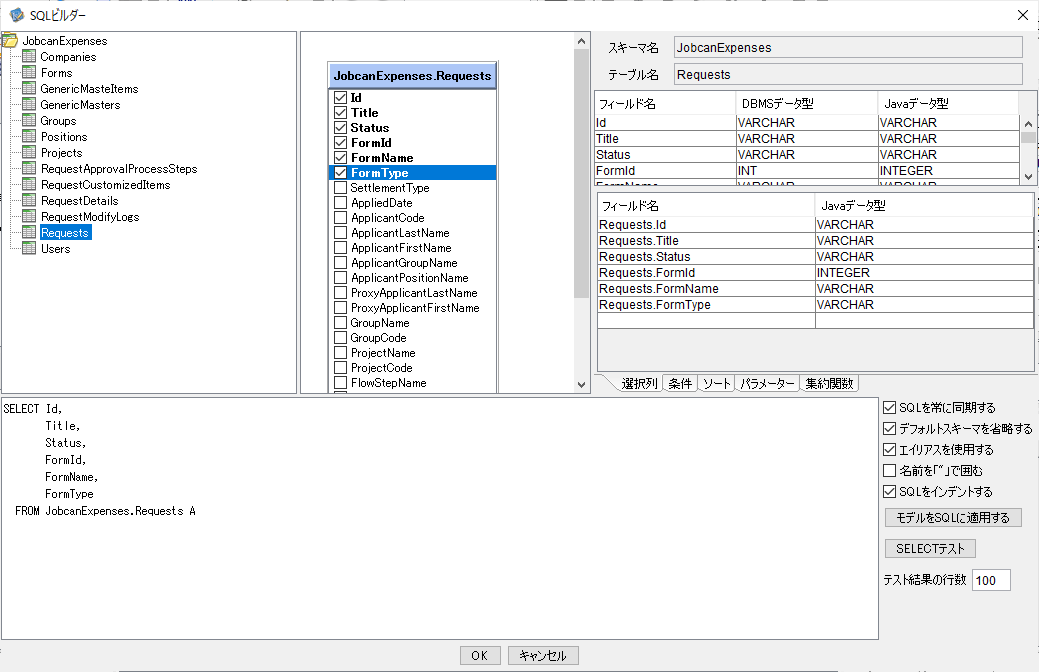The image size is (1039, 672).
Task: Click the RequestDetails table icon
Action: (29, 200)
